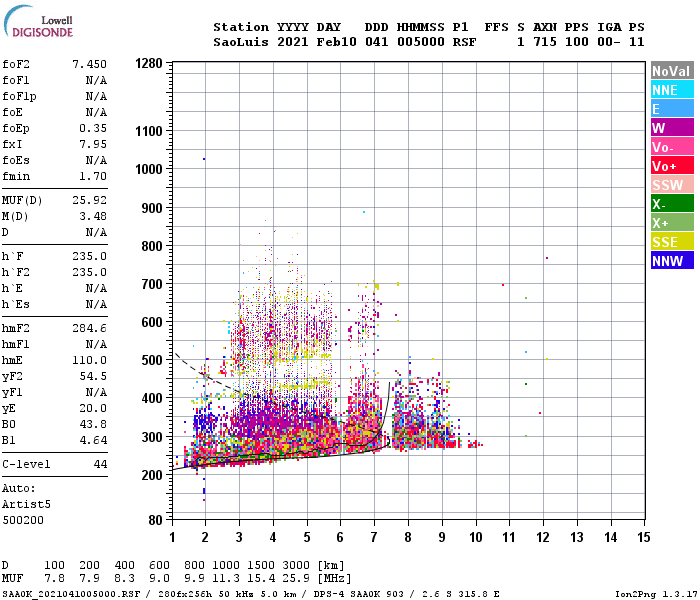Click the 12 MHz frequency axis label
Screen dimensions: 700x600
[x=543, y=538]
